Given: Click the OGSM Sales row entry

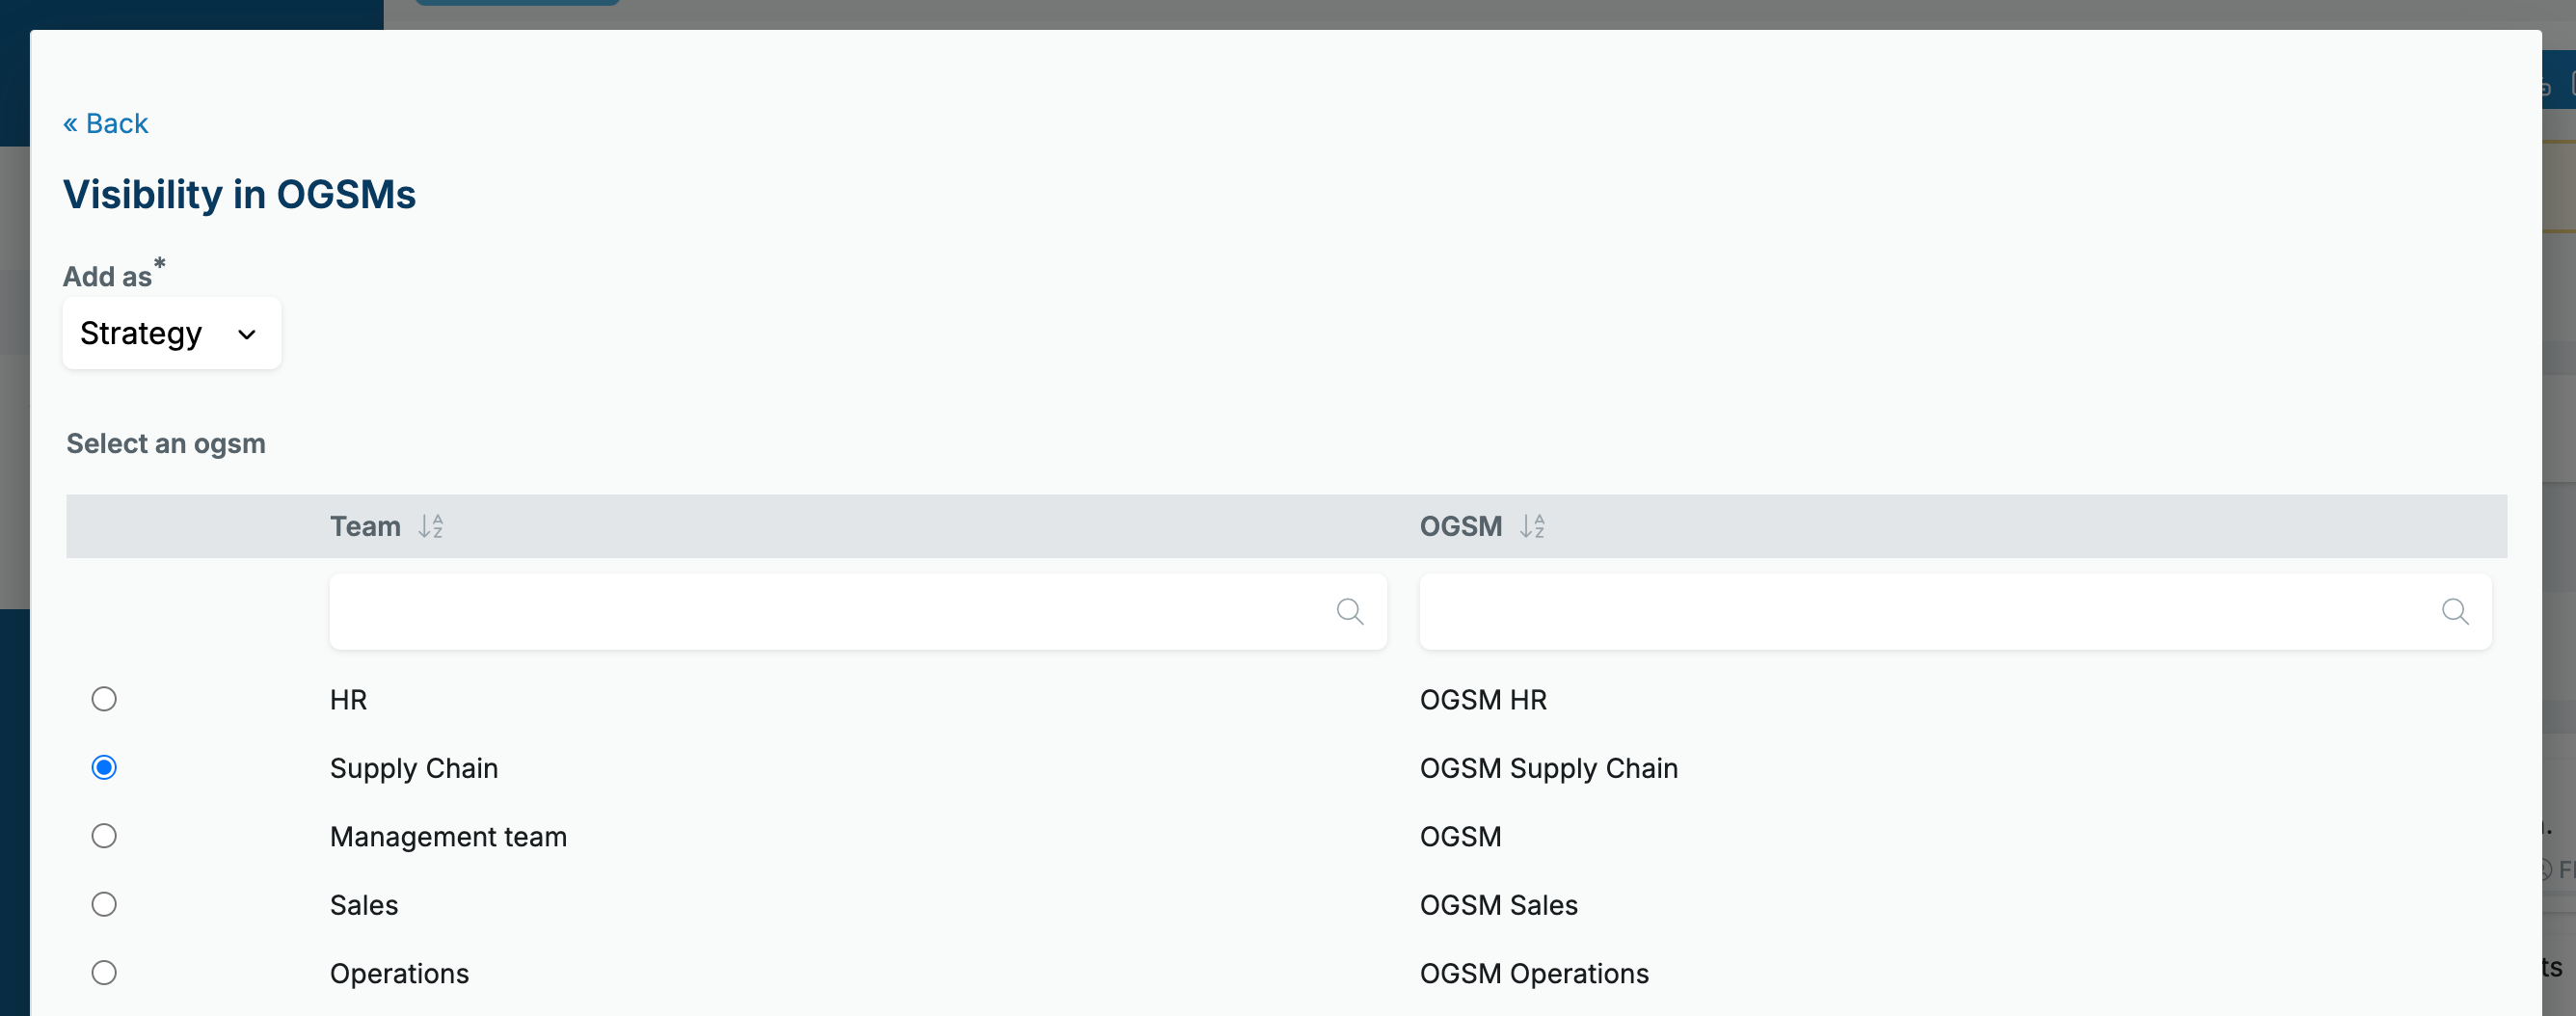Looking at the screenshot, I should pos(1499,905).
